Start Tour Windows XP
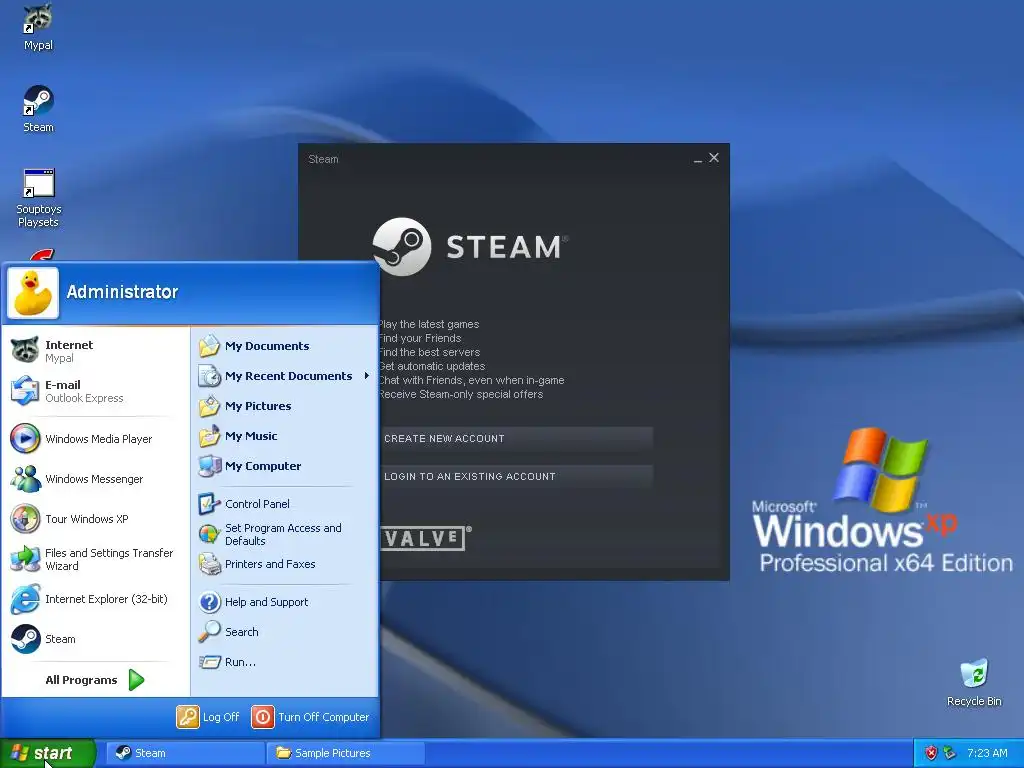The width and height of the screenshot is (1024, 768). click(x=95, y=519)
